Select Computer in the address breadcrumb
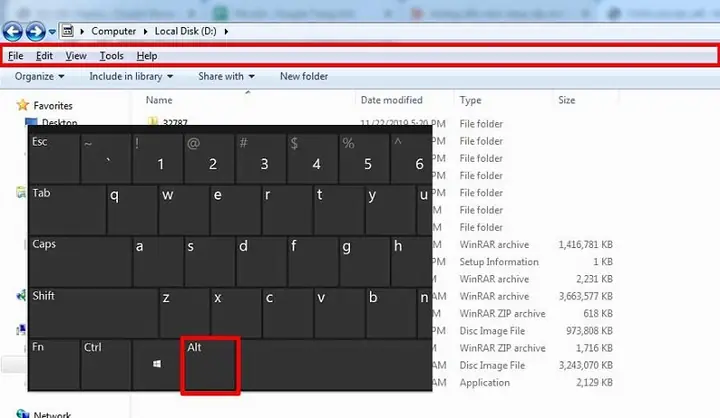 pos(113,31)
